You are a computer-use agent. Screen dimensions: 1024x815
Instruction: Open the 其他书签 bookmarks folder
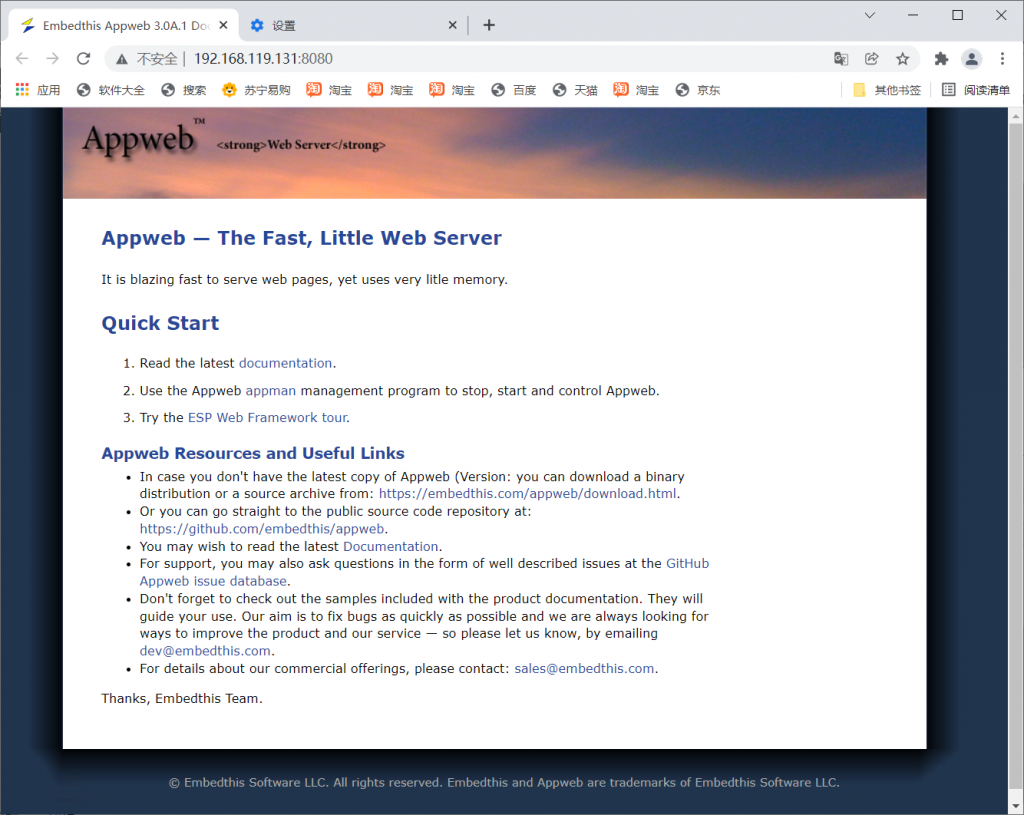click(x=887, y=90)
